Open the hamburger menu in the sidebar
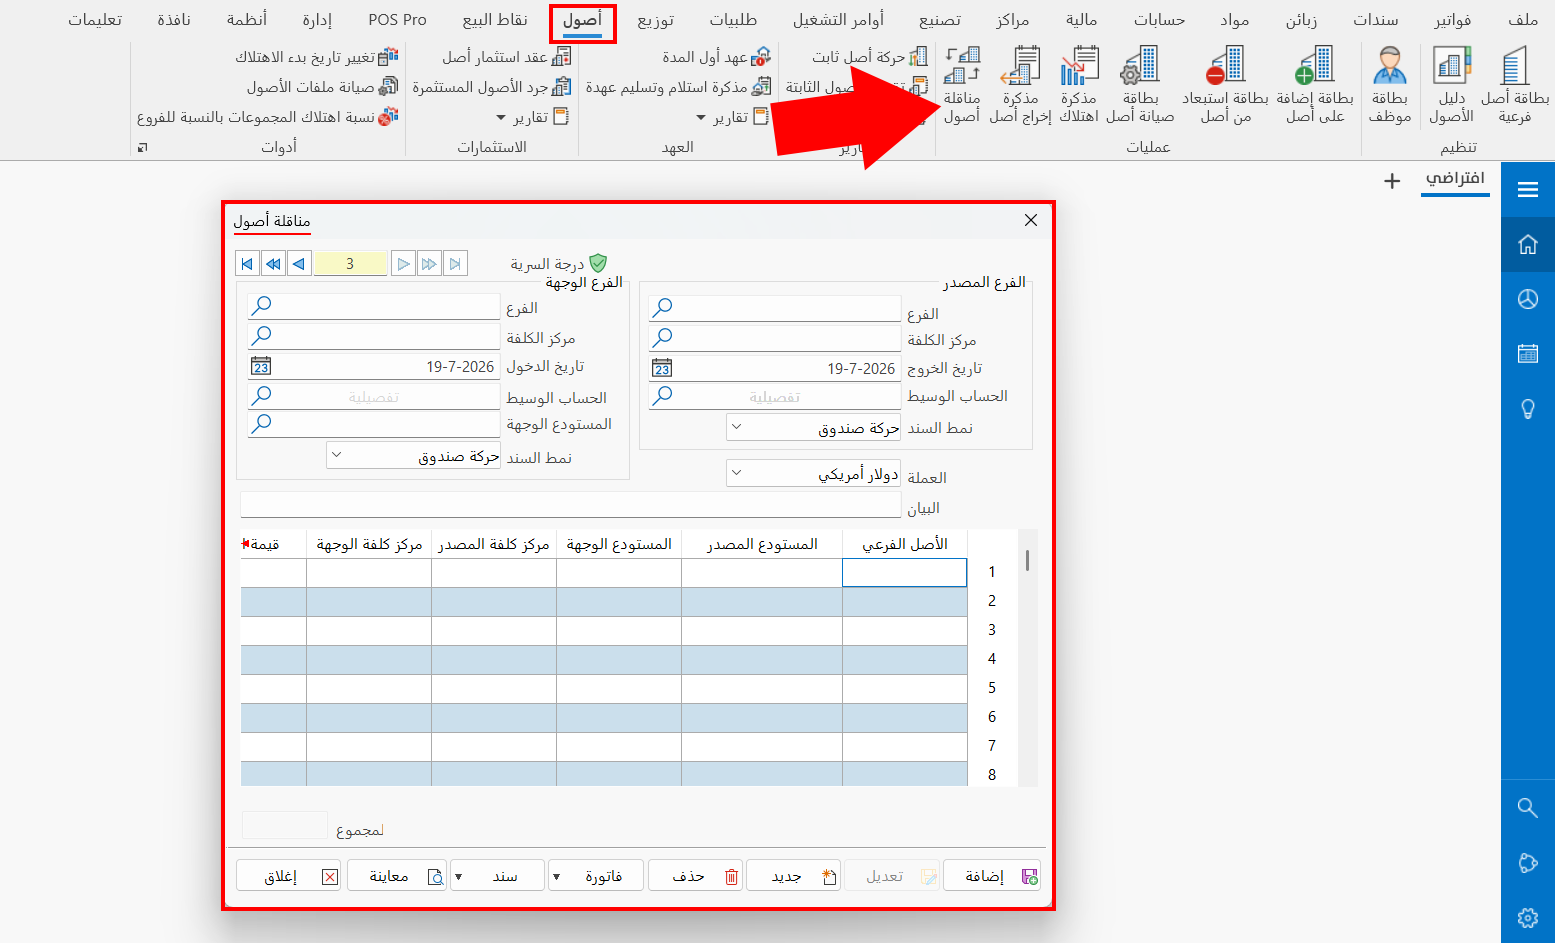1555x943 pixels. [x=1528, y=189]
